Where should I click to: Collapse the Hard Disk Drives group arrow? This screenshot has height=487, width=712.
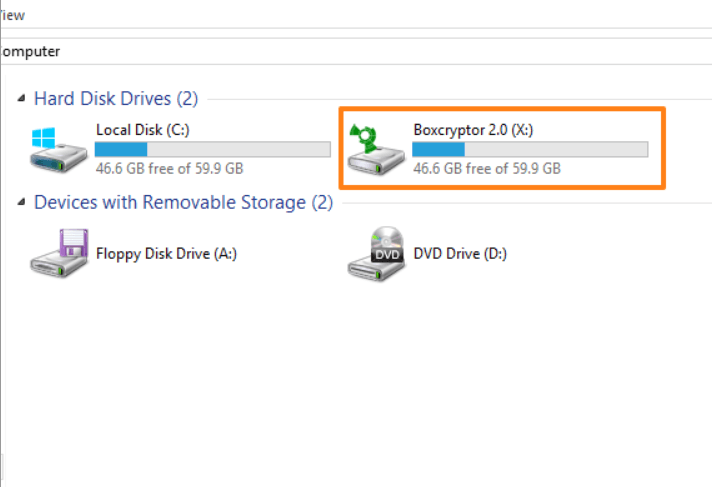pos(22,99)
